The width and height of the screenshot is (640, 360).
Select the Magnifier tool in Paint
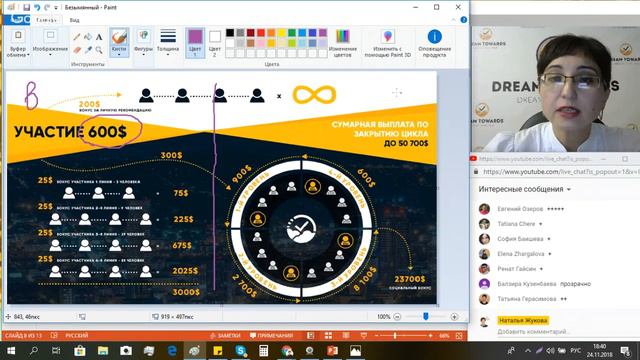pos(99,50)
